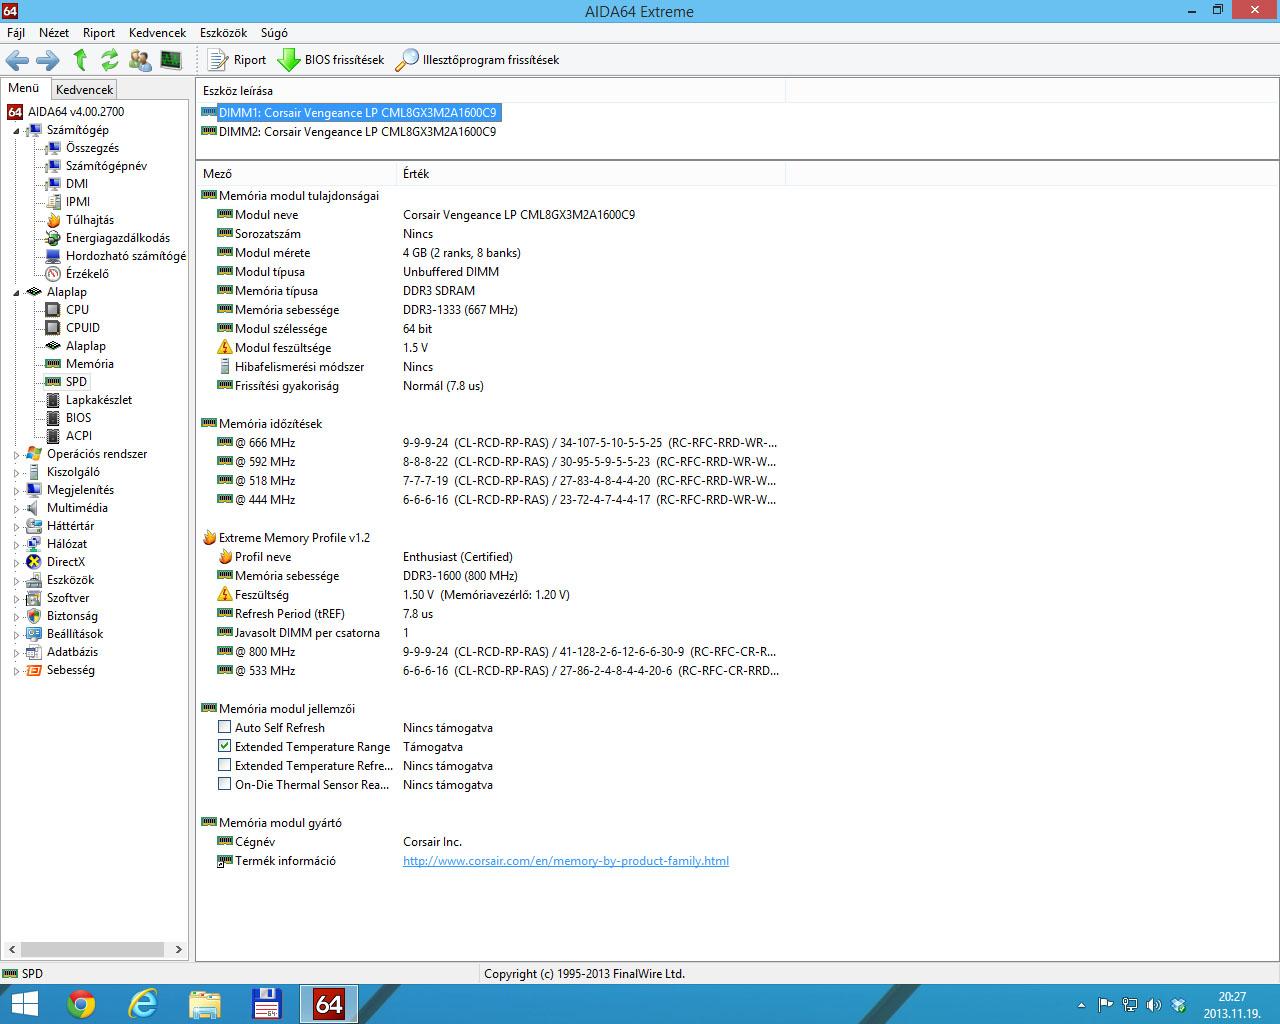
Task: Switch to the Kedvencek tab
Action: 84,90
